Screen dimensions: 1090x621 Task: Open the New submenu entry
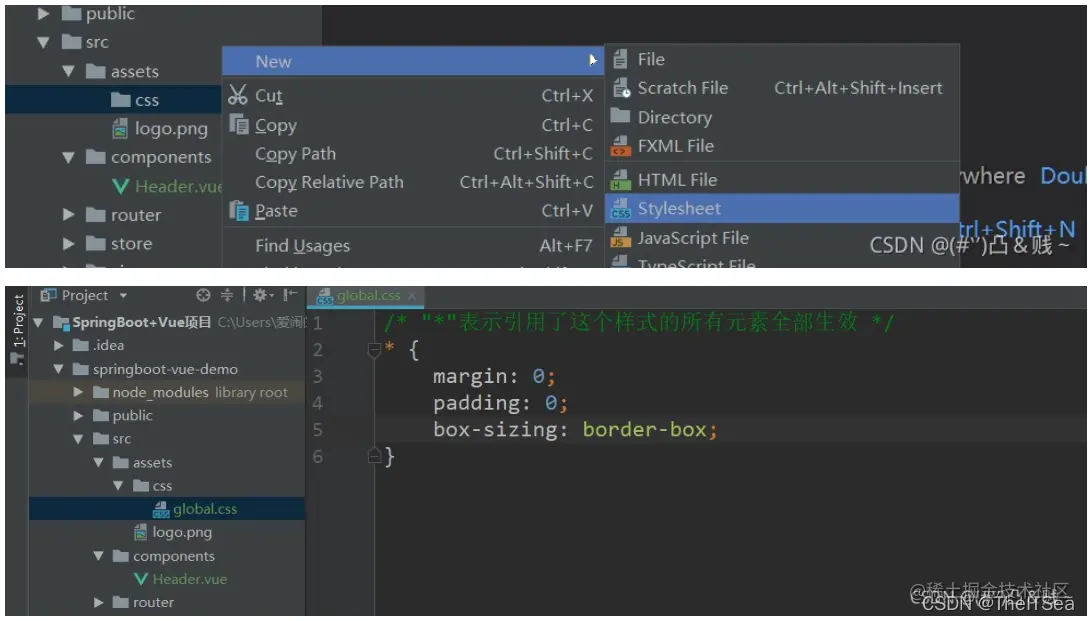pyautogui.click(x=413, y=61)
